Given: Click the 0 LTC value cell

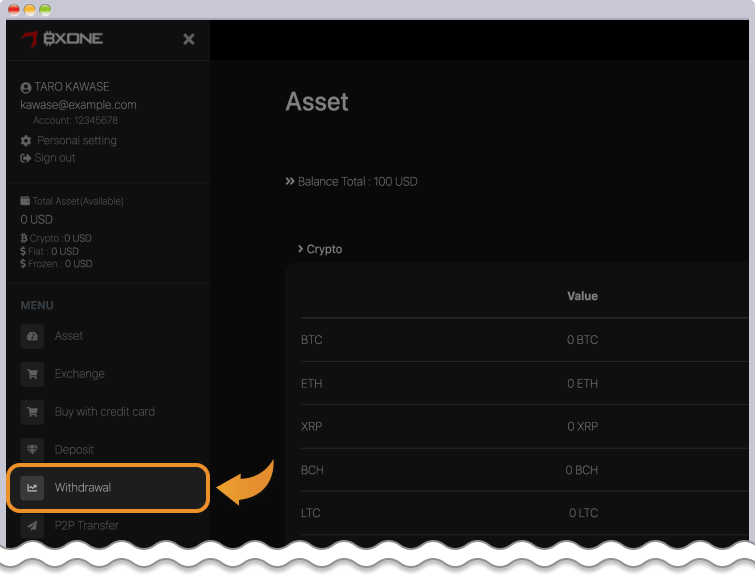Looking at the screenshot, I should point(584,513).
